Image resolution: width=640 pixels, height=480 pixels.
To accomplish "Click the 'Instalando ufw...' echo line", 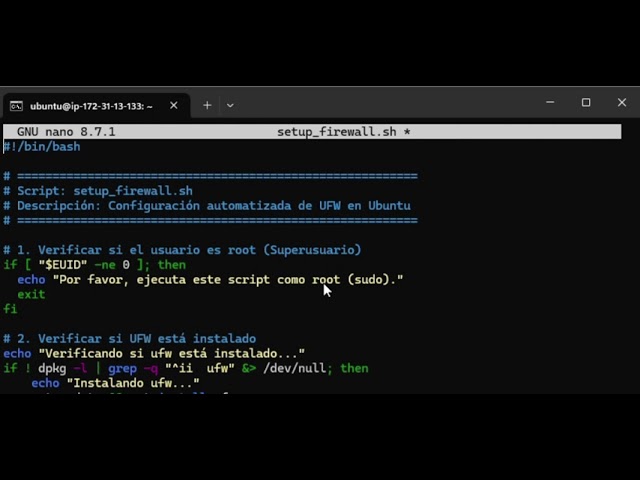I will (x=116, y=383).
